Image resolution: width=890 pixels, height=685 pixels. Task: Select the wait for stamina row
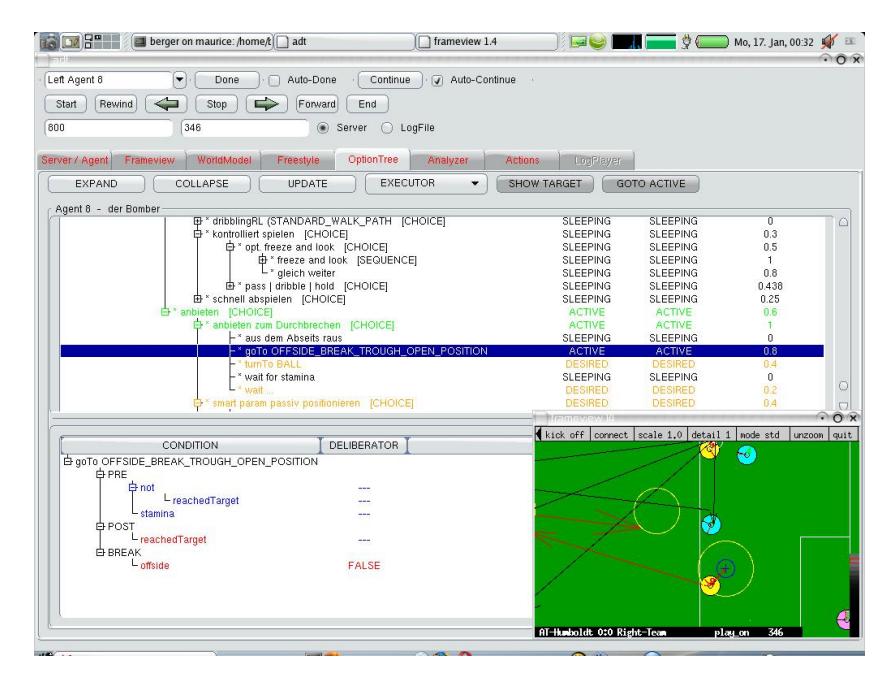(x=442, y=377)
